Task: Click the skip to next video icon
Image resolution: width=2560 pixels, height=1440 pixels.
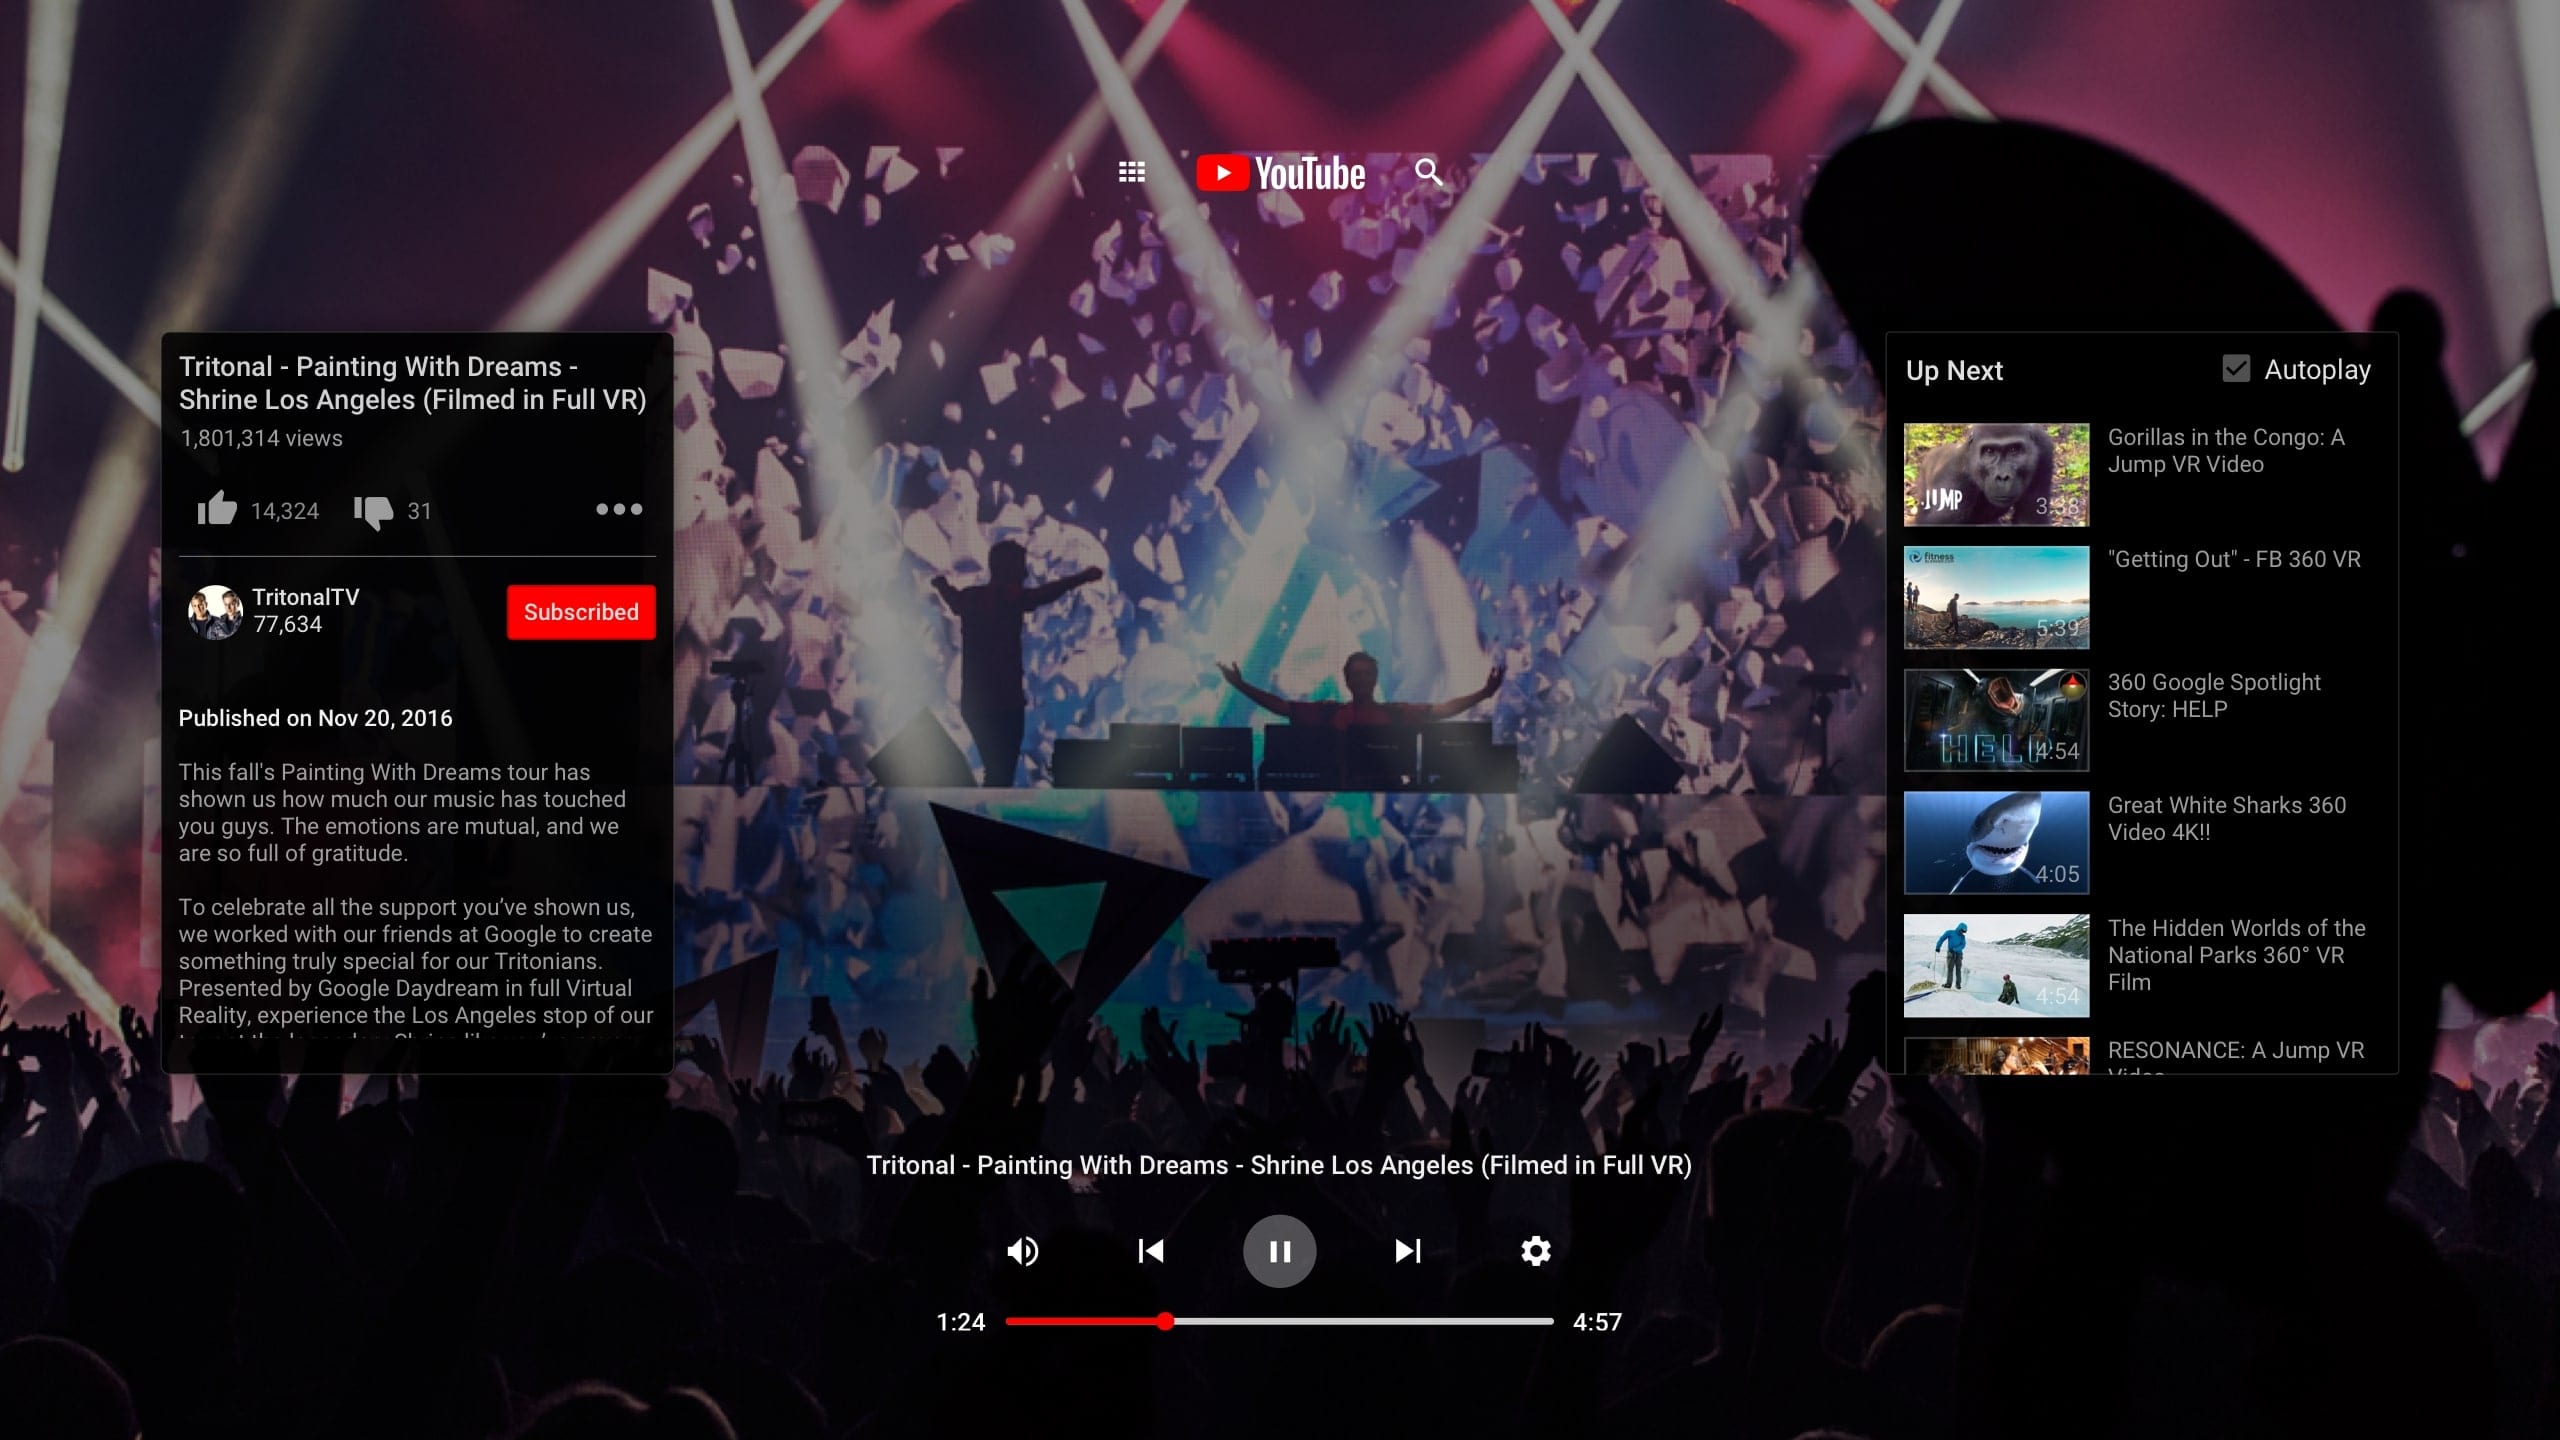Action: pyautogui.click(x=1407, y=1250)
